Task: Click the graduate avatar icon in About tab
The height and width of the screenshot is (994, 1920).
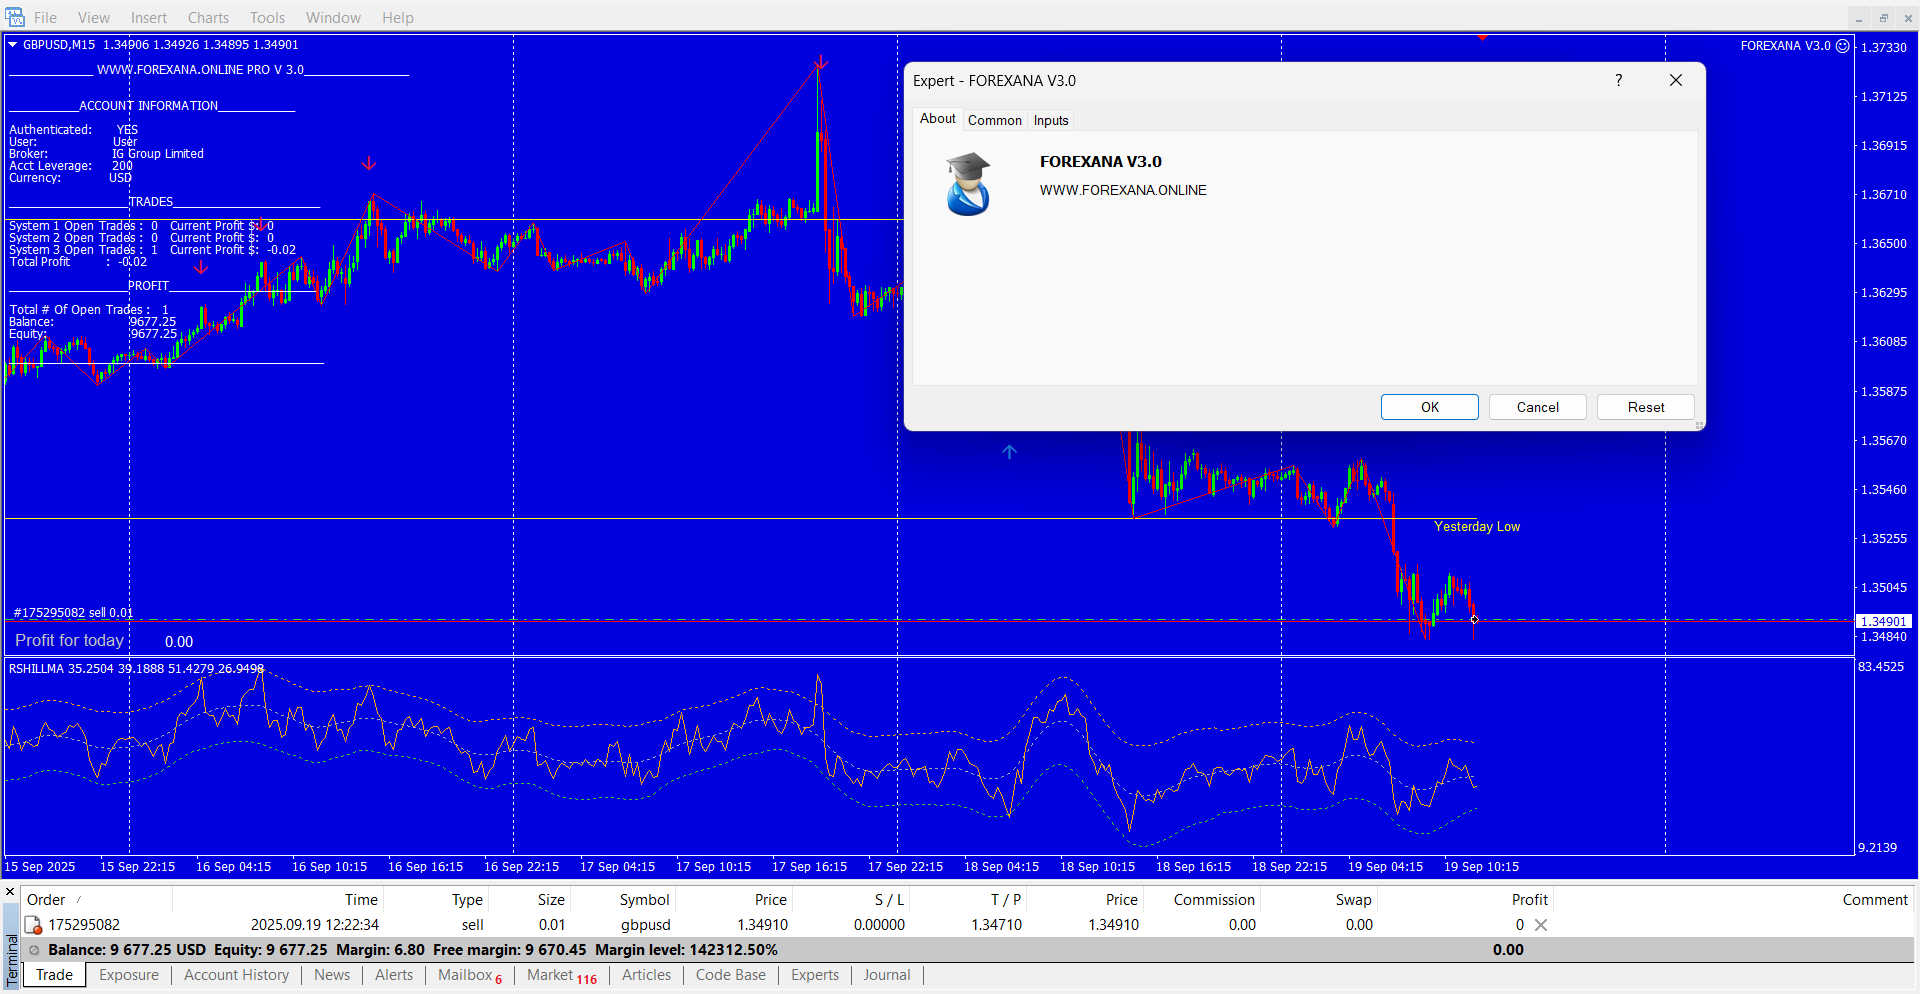Action: [x=968, y=184]
